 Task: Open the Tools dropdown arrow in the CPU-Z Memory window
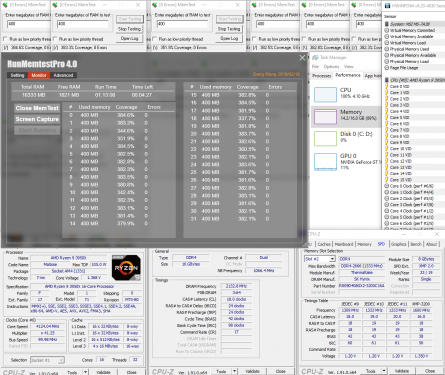[x=235, y=371]
